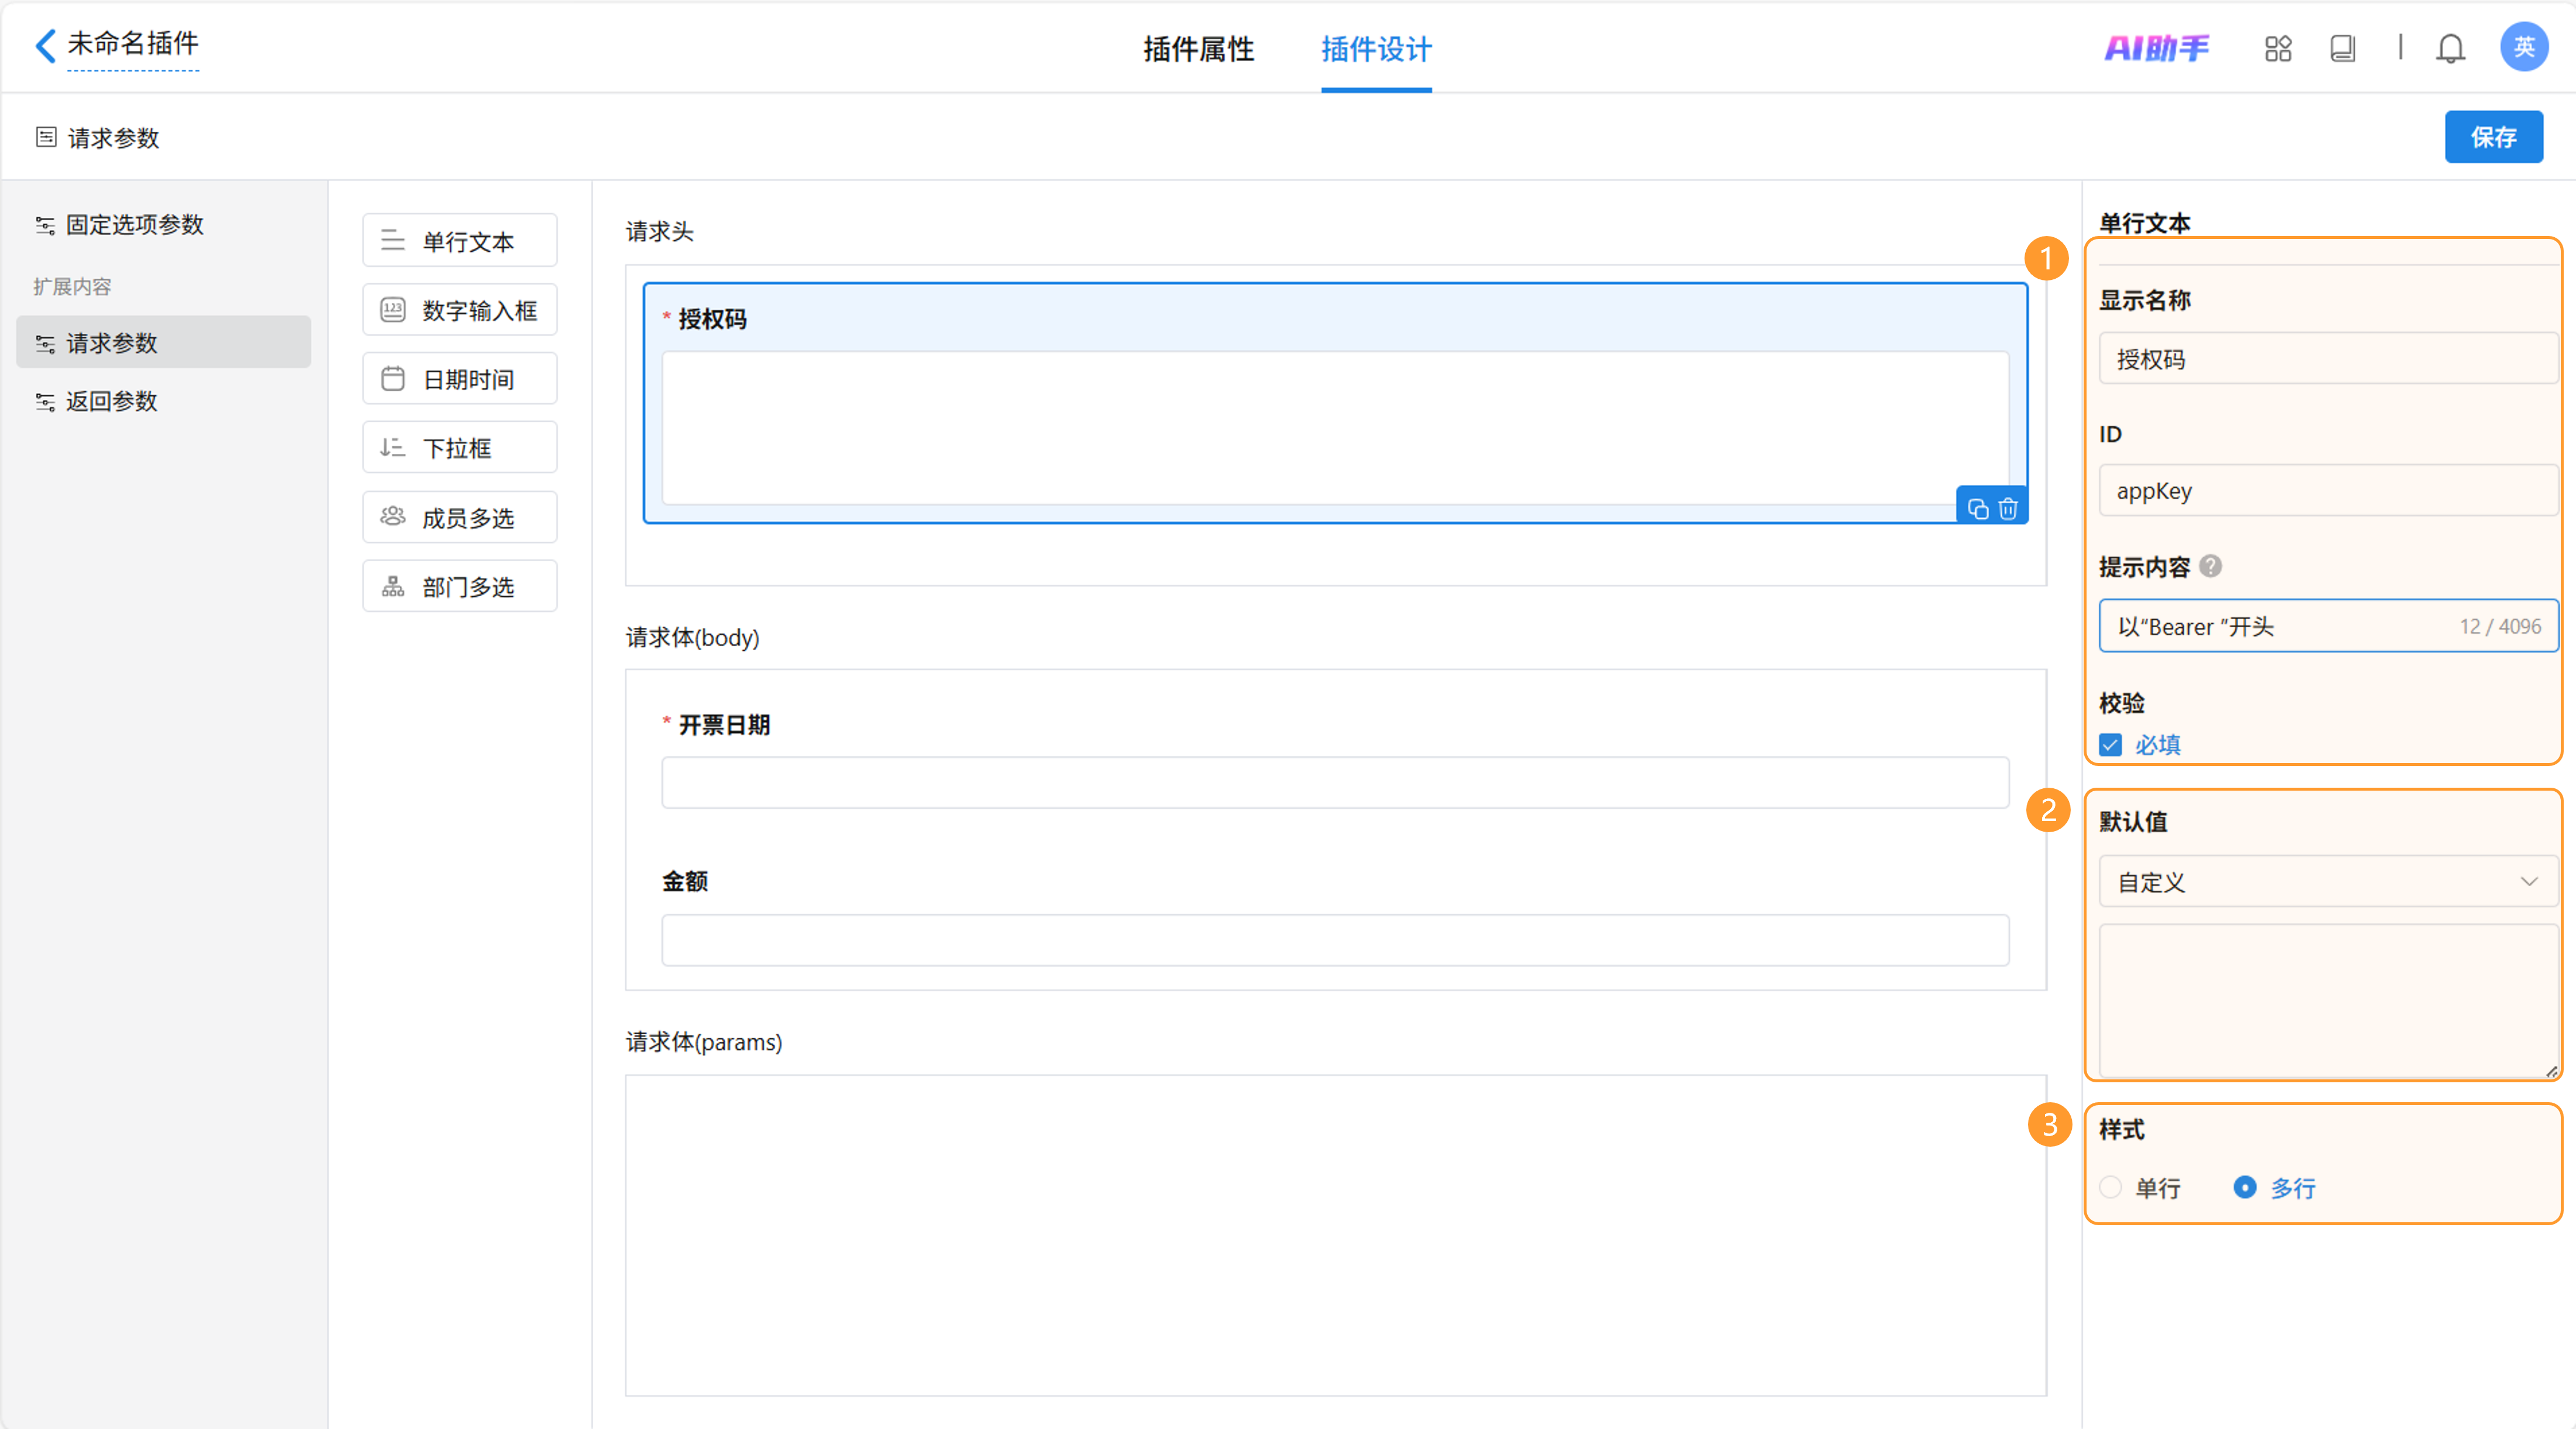2576x1429 pixels.
Task: Open the apps grid icon
Action: point(2278,48)
